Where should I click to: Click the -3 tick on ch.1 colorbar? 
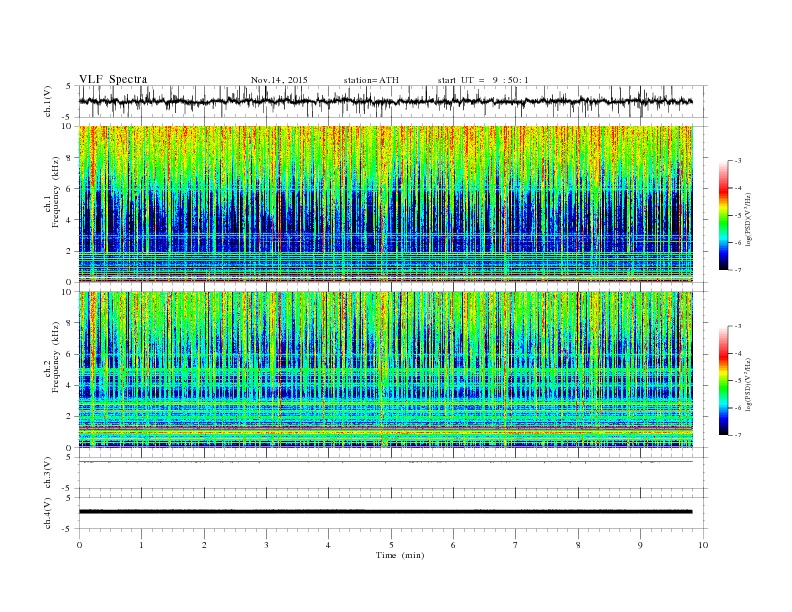[737, 161]
